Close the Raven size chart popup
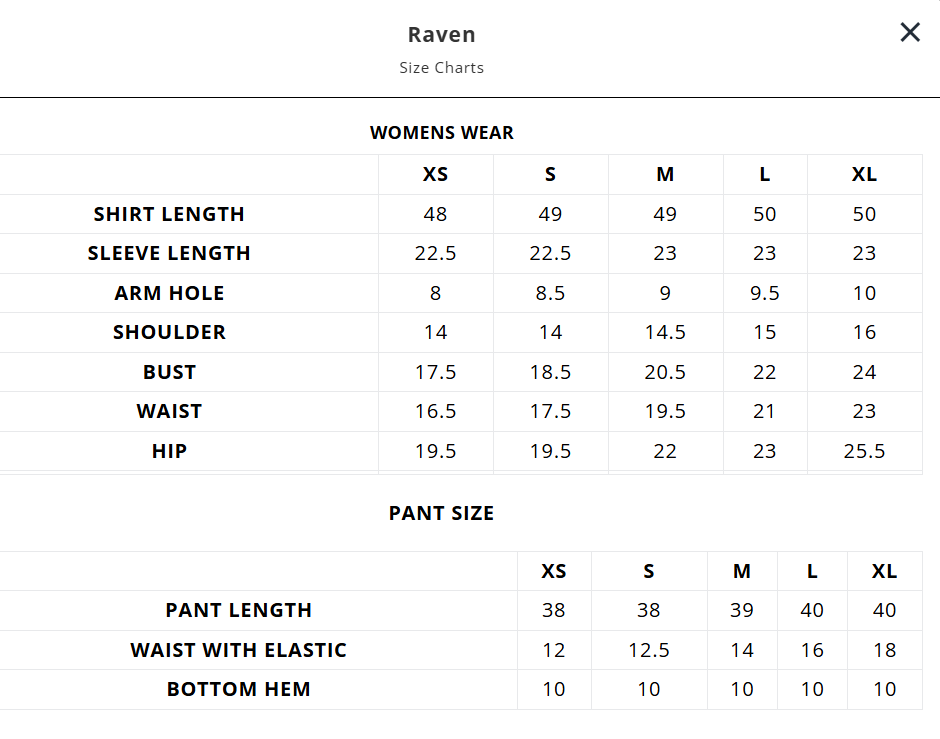 (x=909, y=33)
